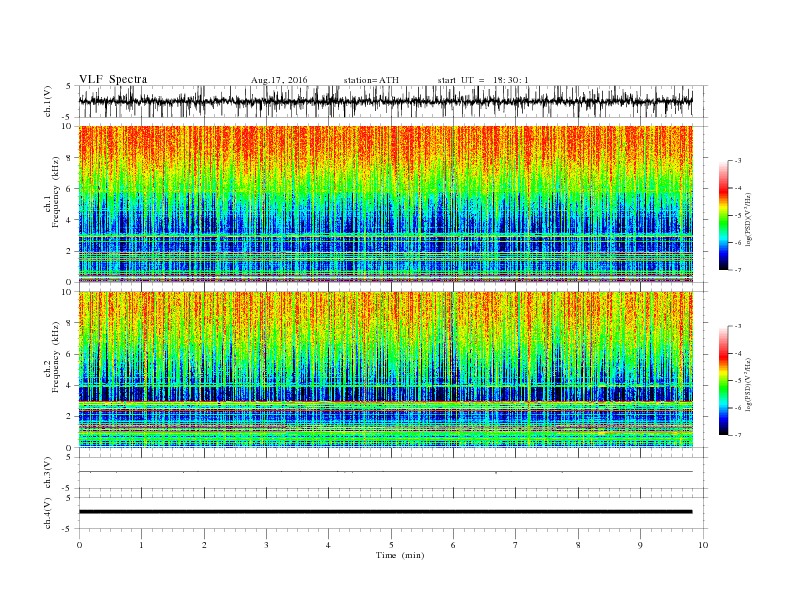
Task: Click the thin ch.3 voltage trace line
Action: [385, 472]
